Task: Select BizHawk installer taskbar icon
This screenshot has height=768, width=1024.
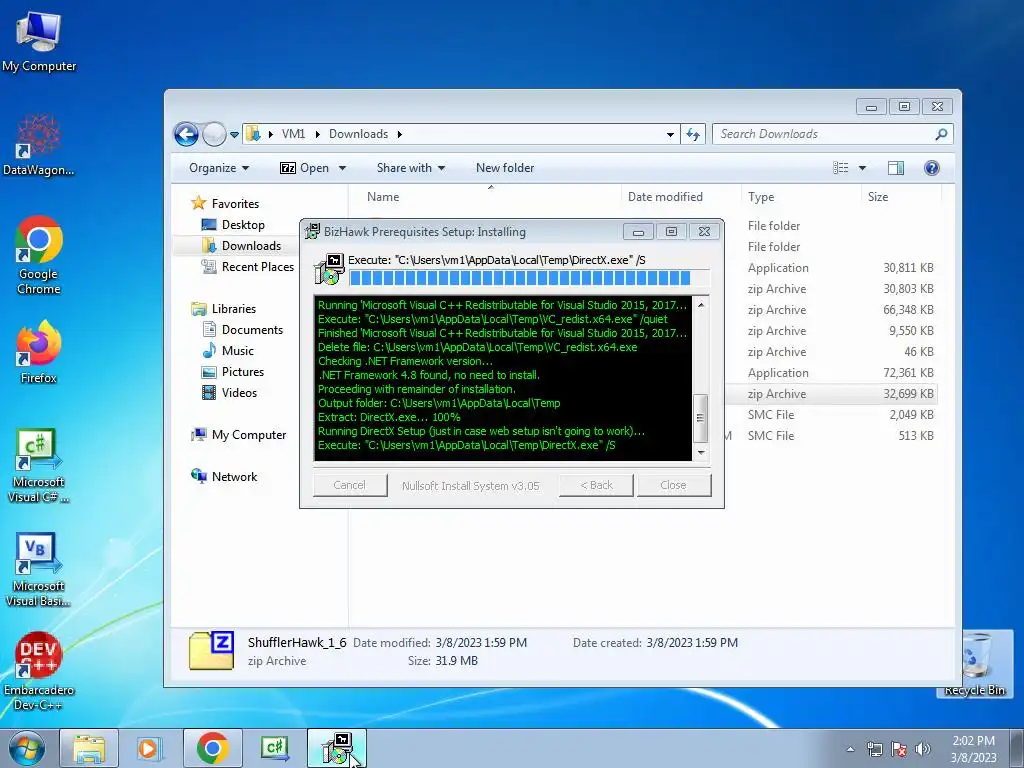Action: tap(337, 748)
